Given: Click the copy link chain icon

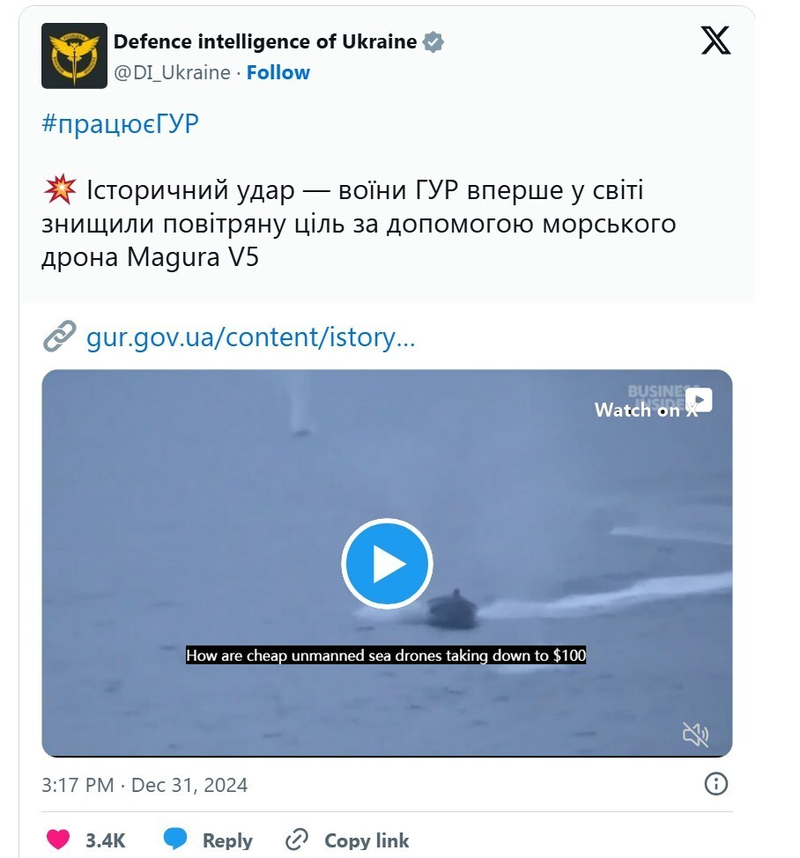Looking at the screenshot, I should [x=297, y=839].
